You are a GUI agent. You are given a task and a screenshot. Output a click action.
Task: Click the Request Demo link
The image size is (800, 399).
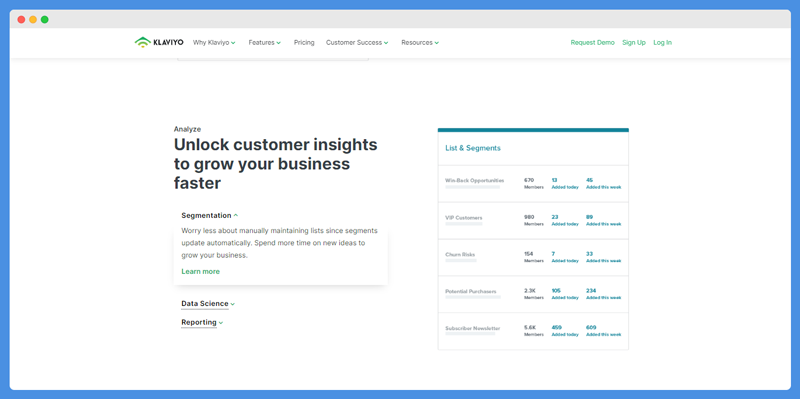point(592,43)
